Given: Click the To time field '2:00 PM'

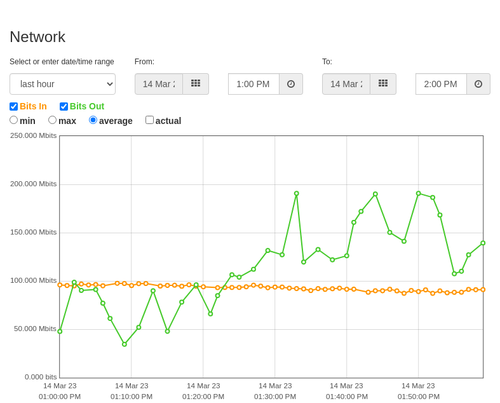Looking at the screenshot, I should pyautogui.click(x=441, y=84).
